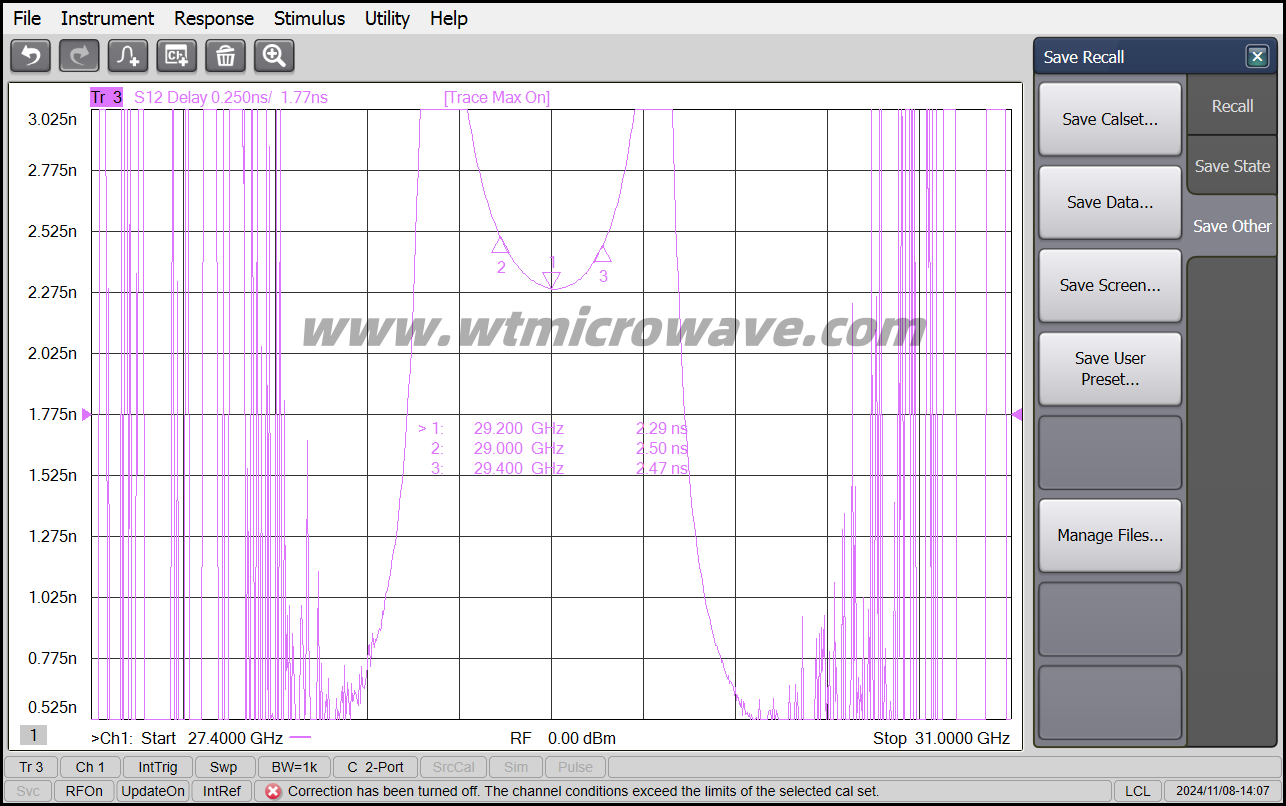Click the Save Screen... button
This screenshot has height=806, width=1286.
pos(1110,285)
